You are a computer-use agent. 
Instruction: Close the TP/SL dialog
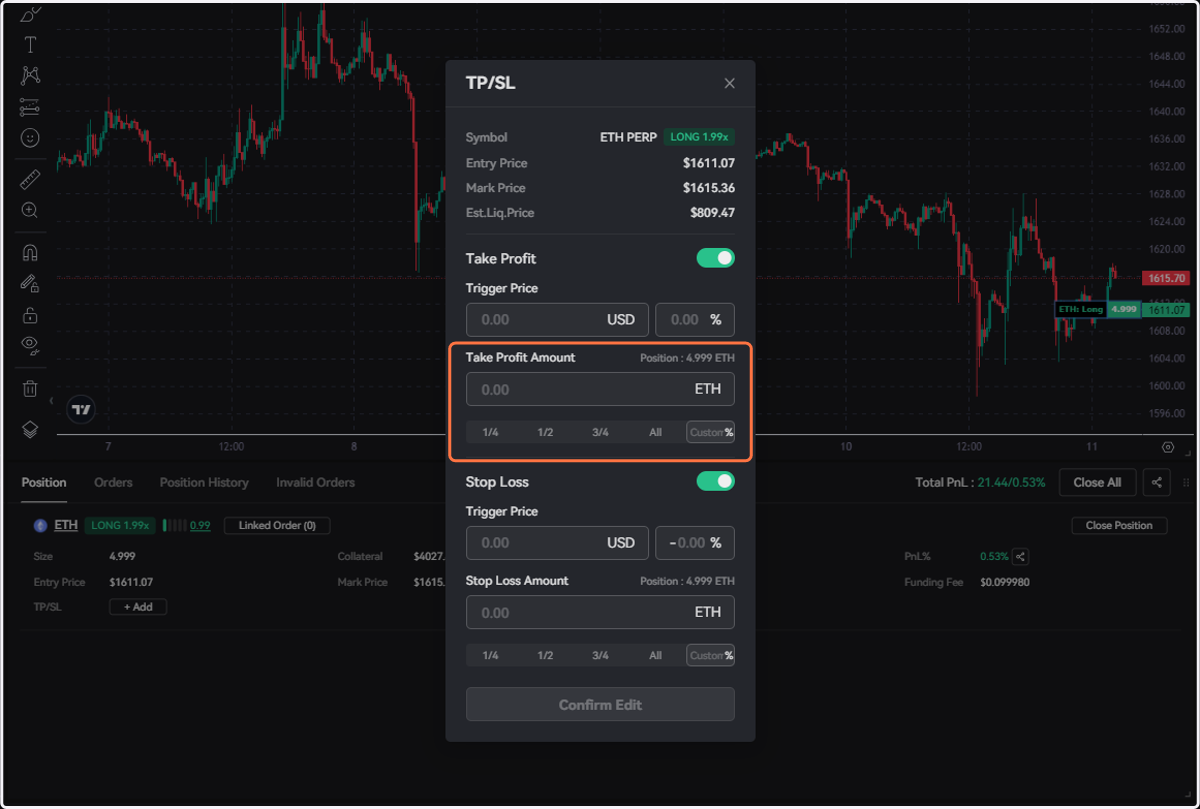tap(729, 83)
